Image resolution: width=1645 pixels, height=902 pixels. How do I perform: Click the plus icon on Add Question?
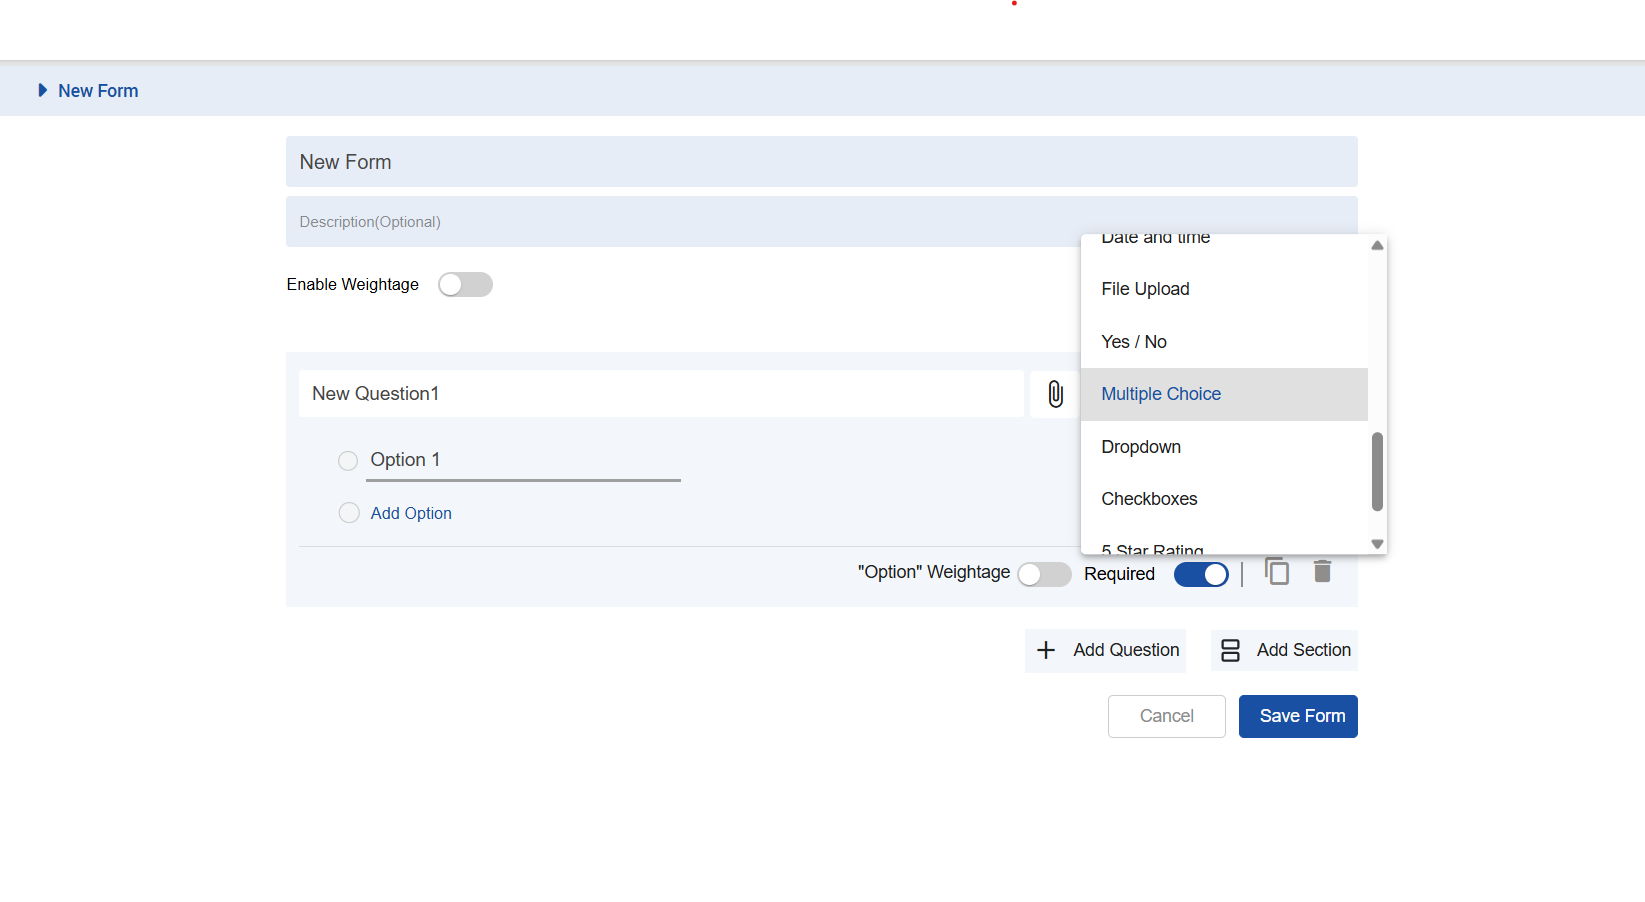(1046, 650)
